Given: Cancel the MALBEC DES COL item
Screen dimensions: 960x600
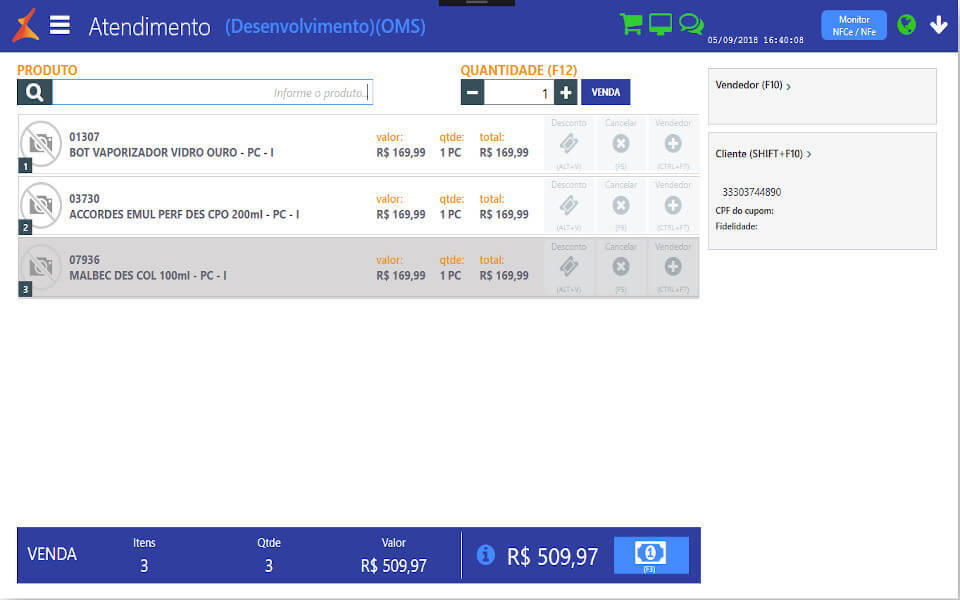Looking at the screenshot, I should tap(621, 267).
